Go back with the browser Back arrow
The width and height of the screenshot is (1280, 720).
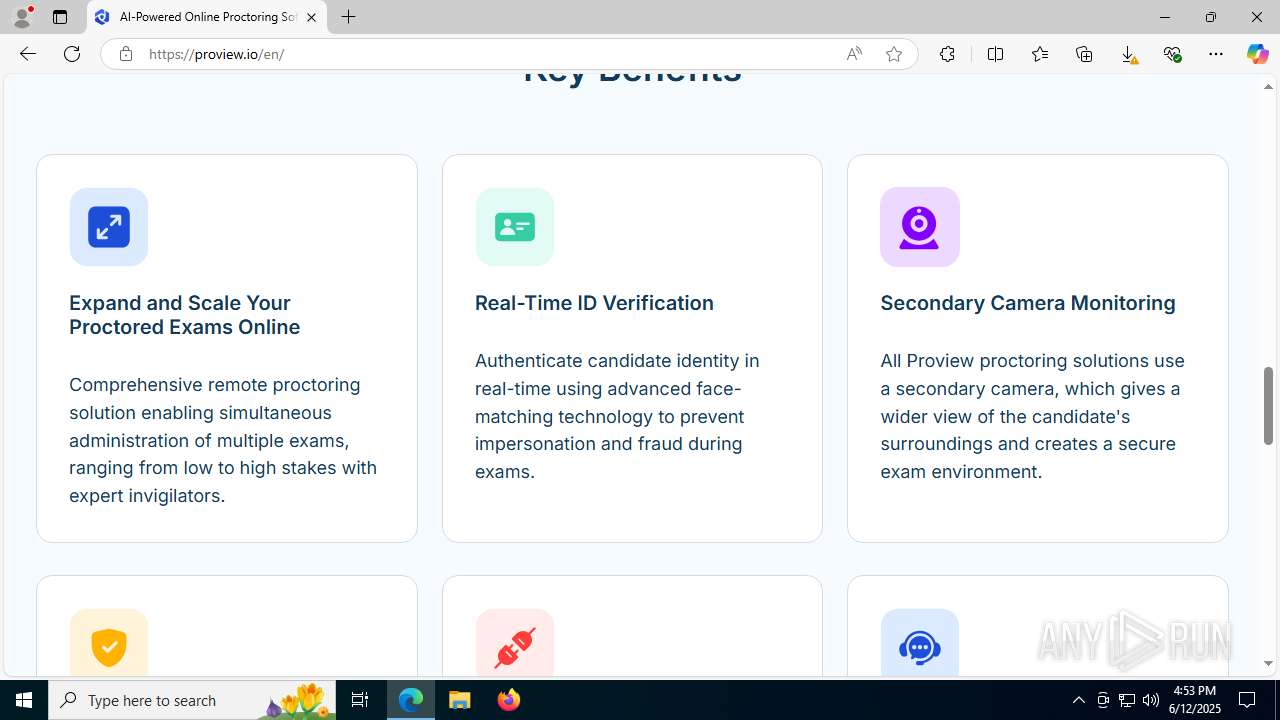click(x=27, y=54)
